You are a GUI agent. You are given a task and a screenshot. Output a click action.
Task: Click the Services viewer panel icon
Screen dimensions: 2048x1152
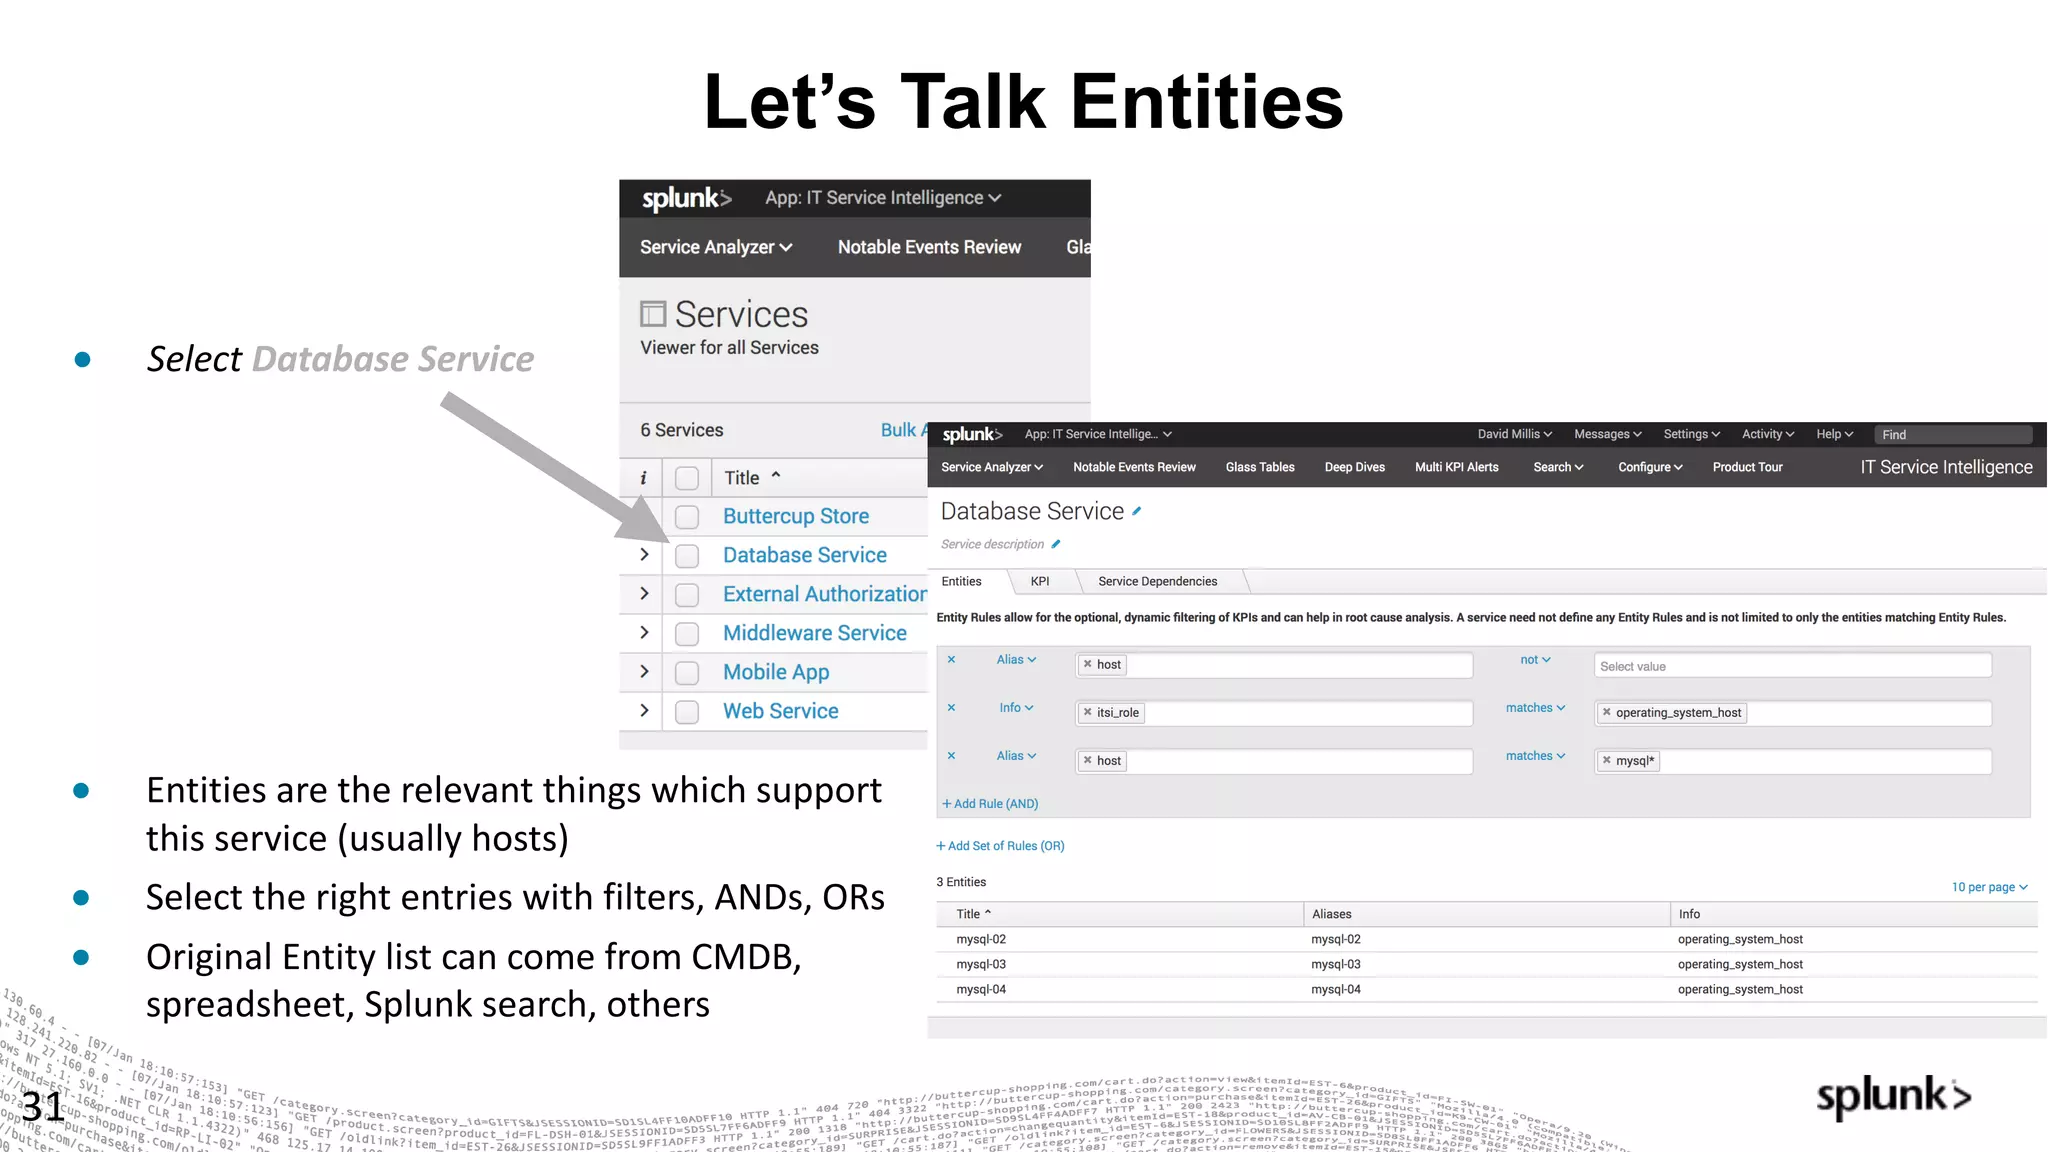[x=653, y=314]
